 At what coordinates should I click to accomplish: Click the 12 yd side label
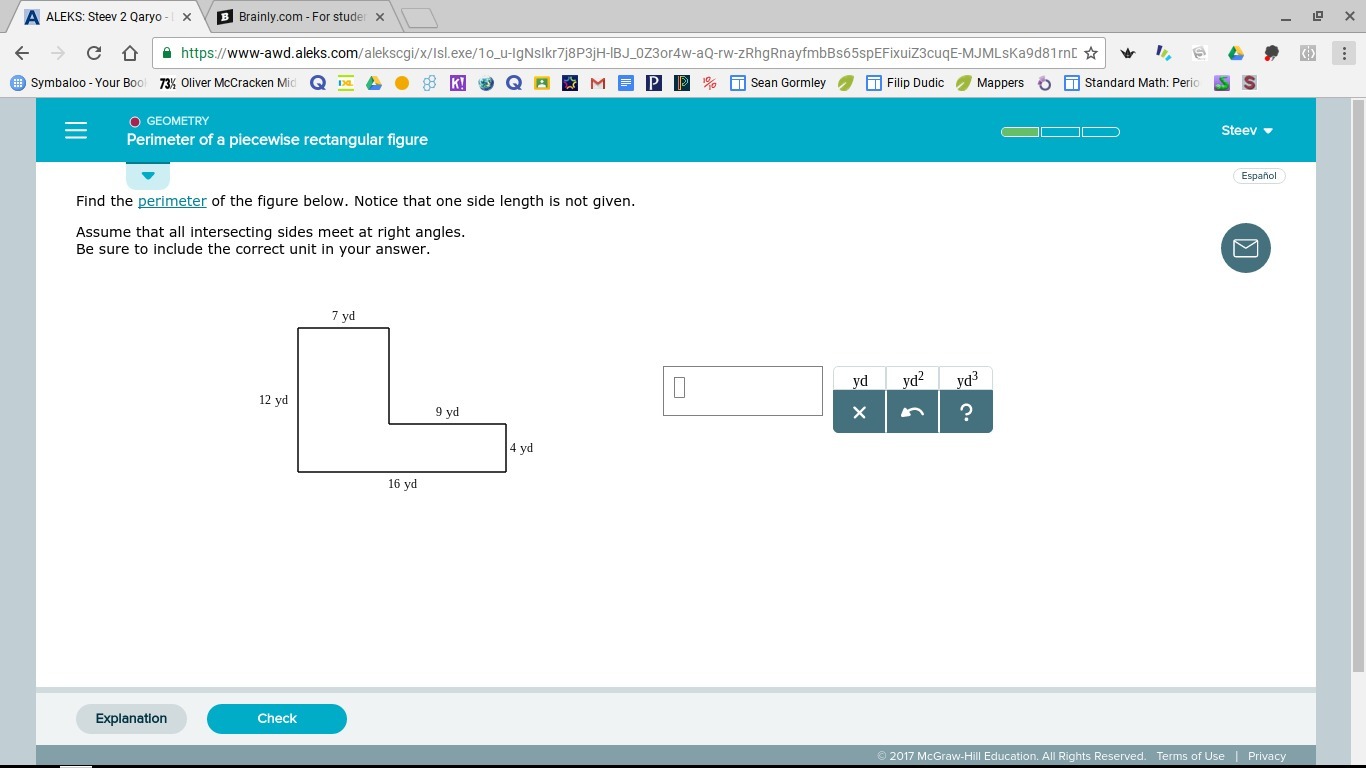click(273, 400)
